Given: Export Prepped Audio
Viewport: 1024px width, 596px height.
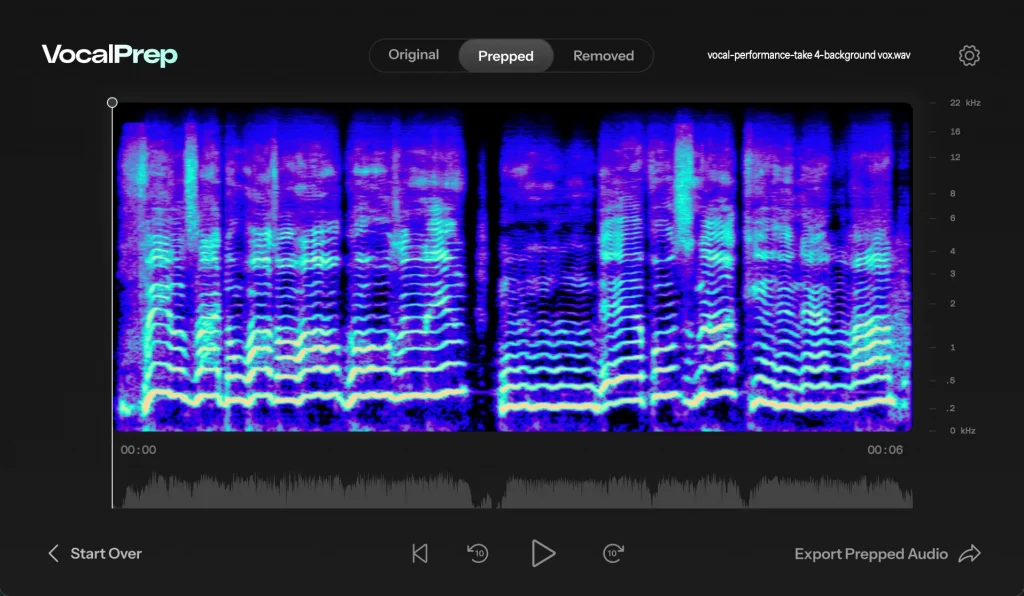Looking at the screenshot, I should click(x=870, y=553).
